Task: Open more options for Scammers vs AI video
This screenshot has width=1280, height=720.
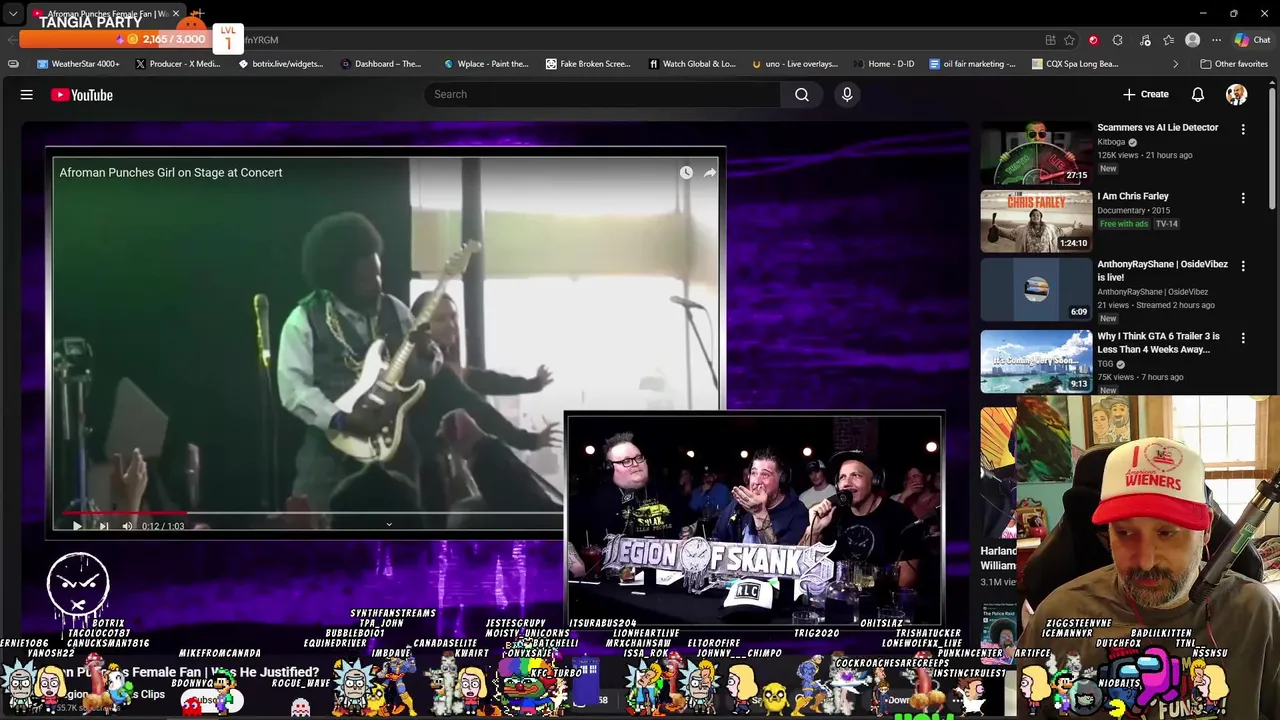Action: click(1243, 129)
